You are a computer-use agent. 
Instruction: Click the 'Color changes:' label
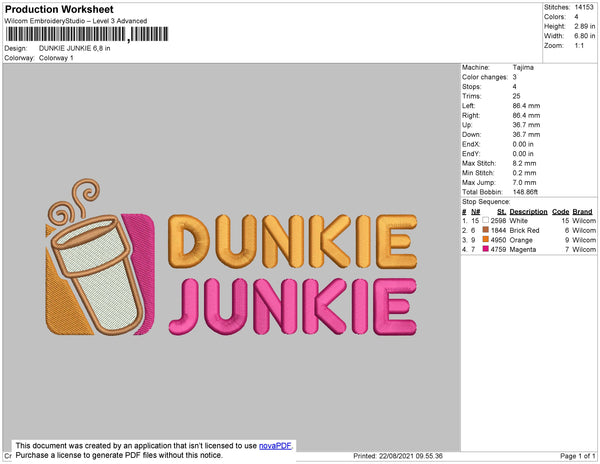click(x=485, y=77)
